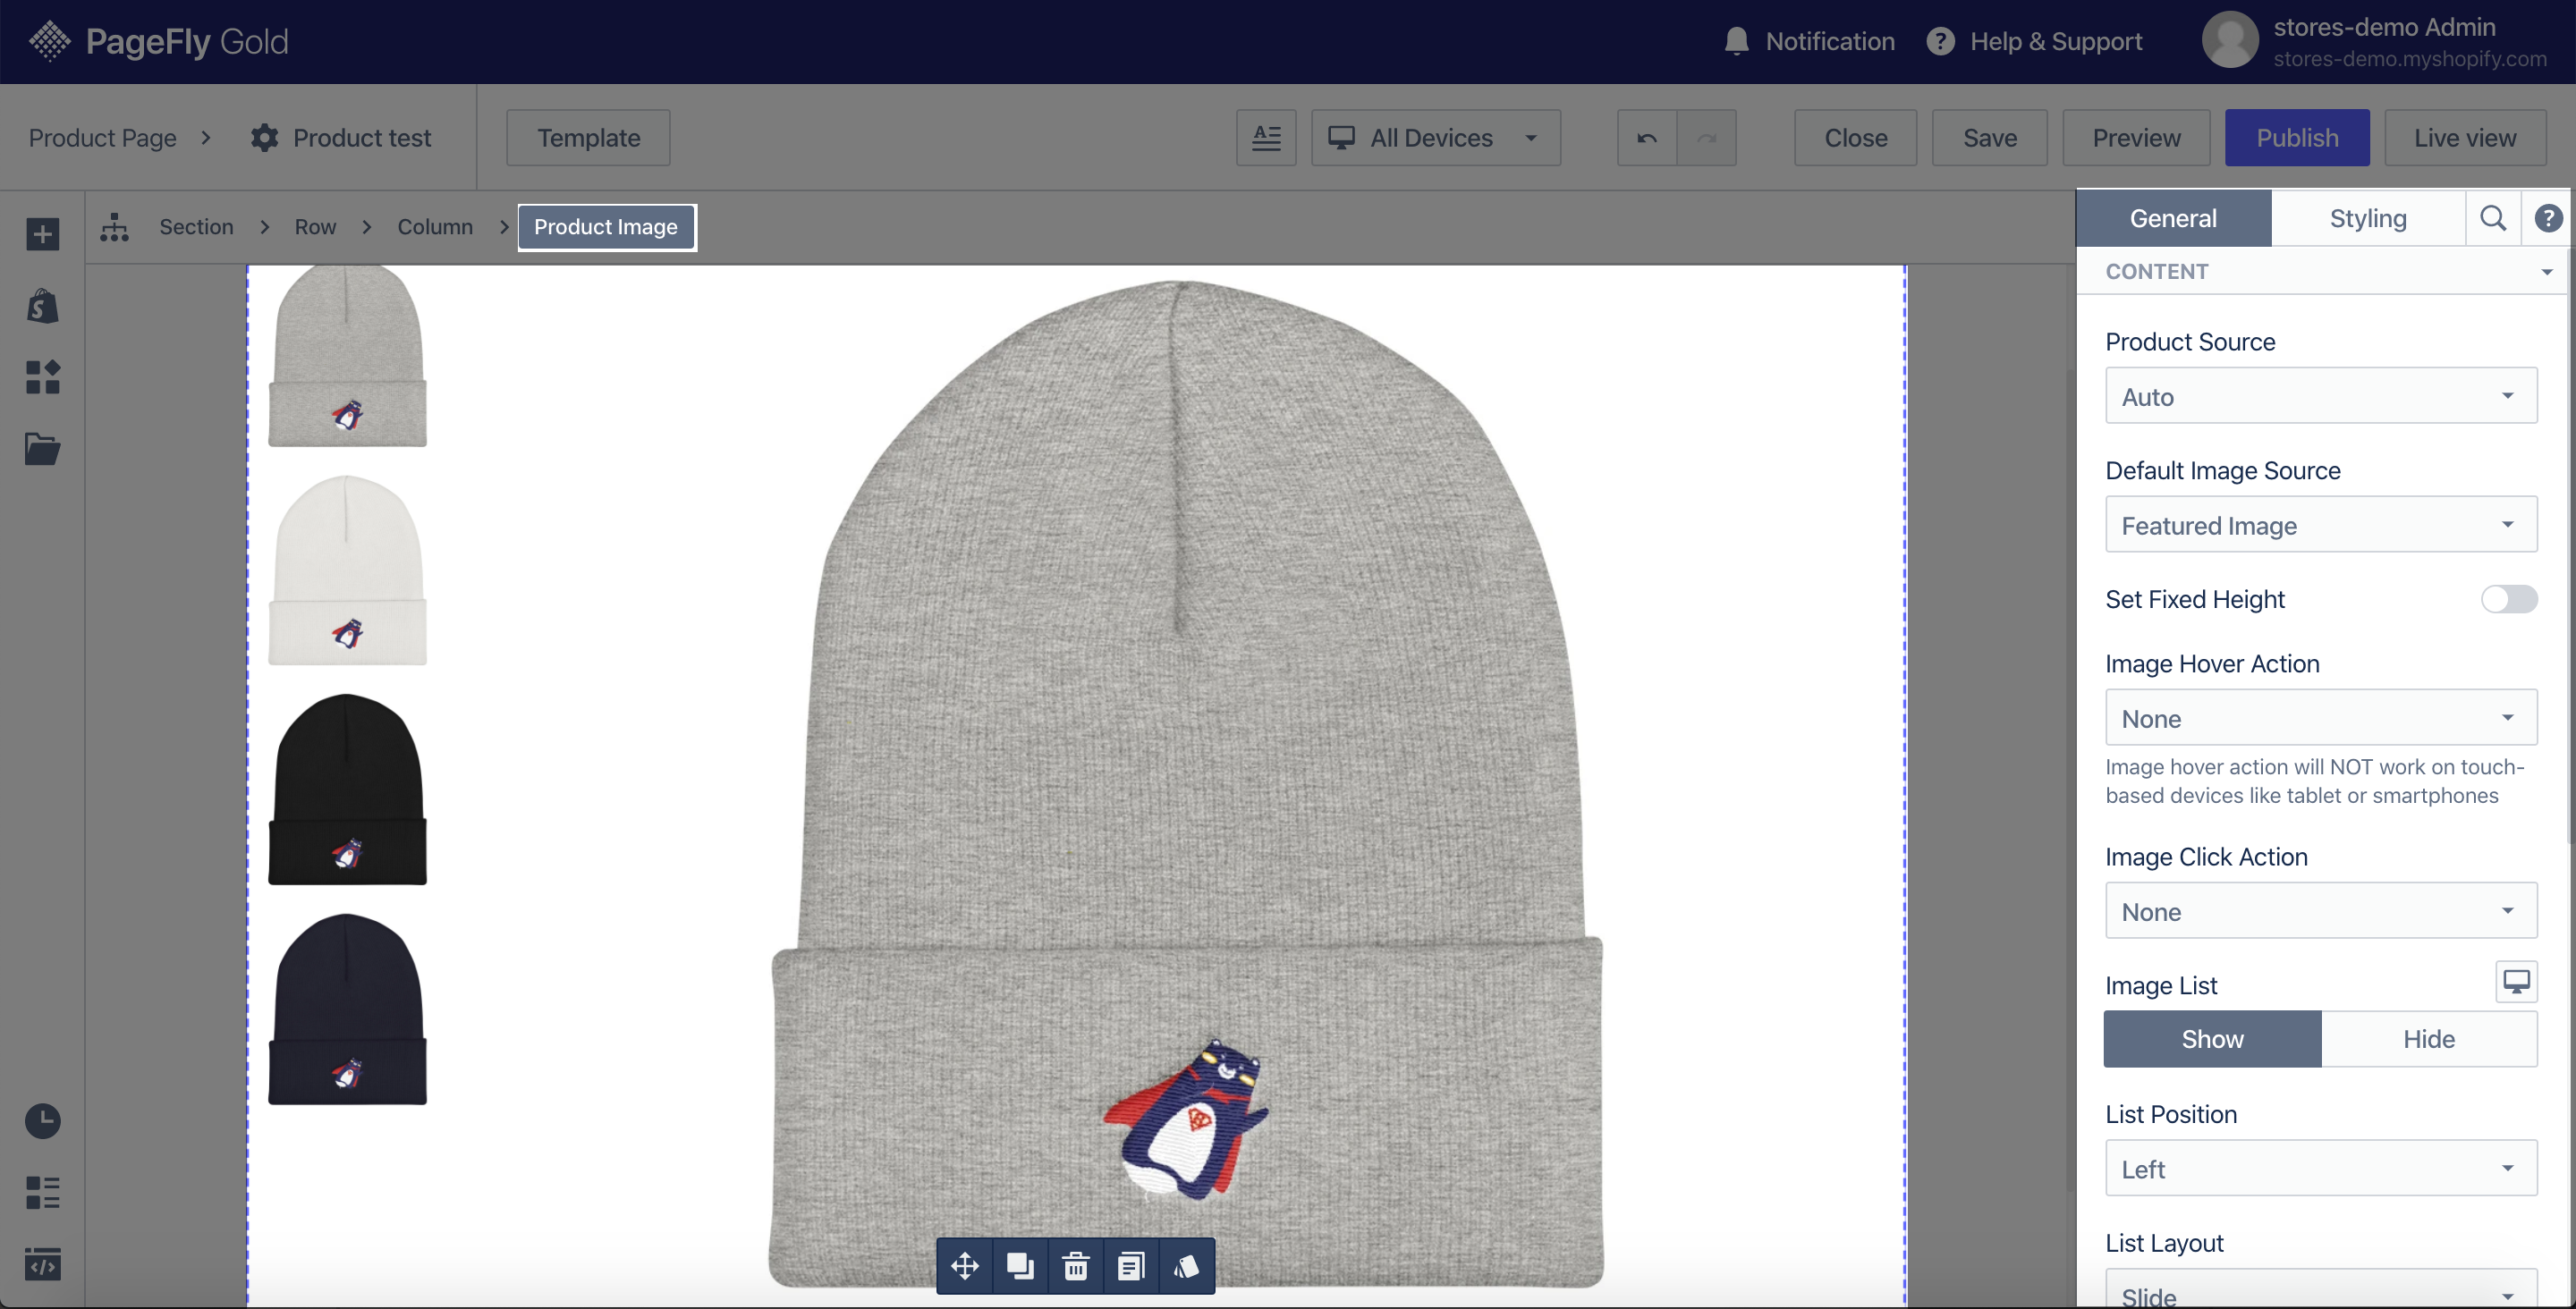
Task: Delete the Product Image element
Action: tap(1075, 1266)
